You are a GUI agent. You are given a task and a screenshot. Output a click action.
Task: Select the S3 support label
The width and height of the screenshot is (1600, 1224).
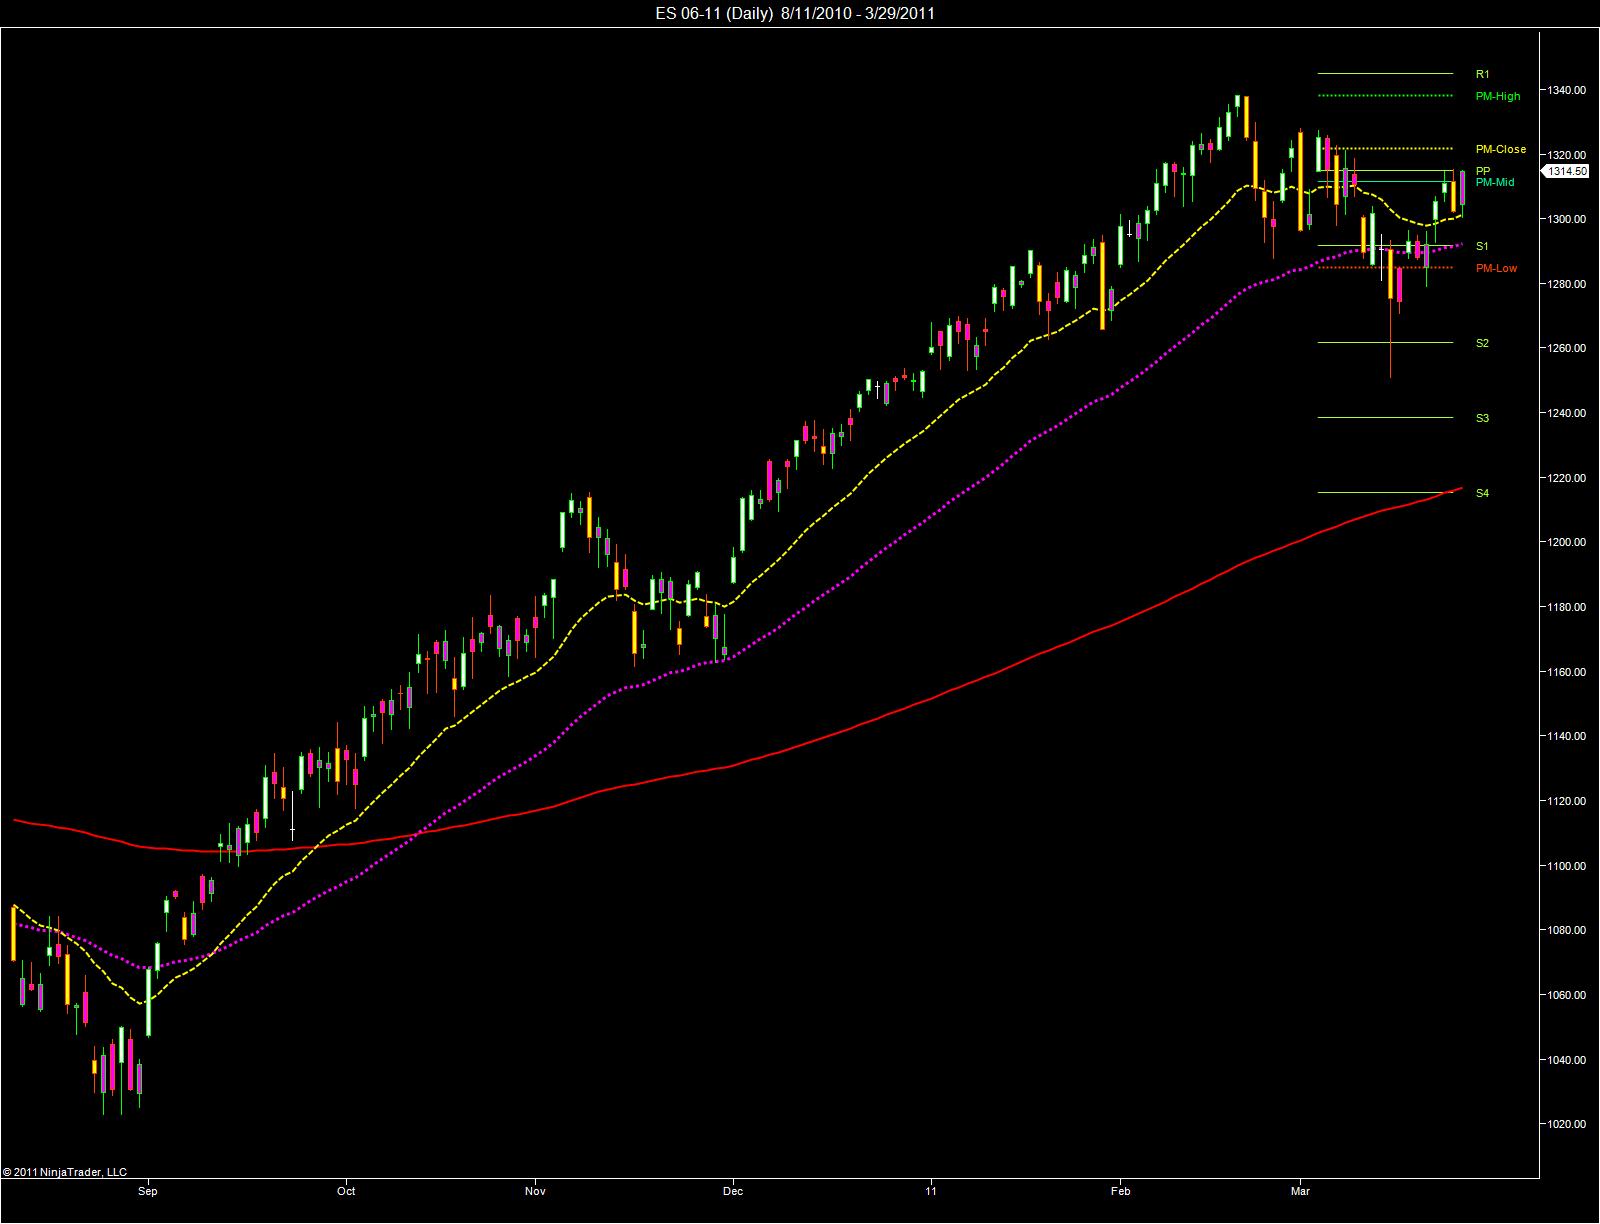[x=1482, y=418]
